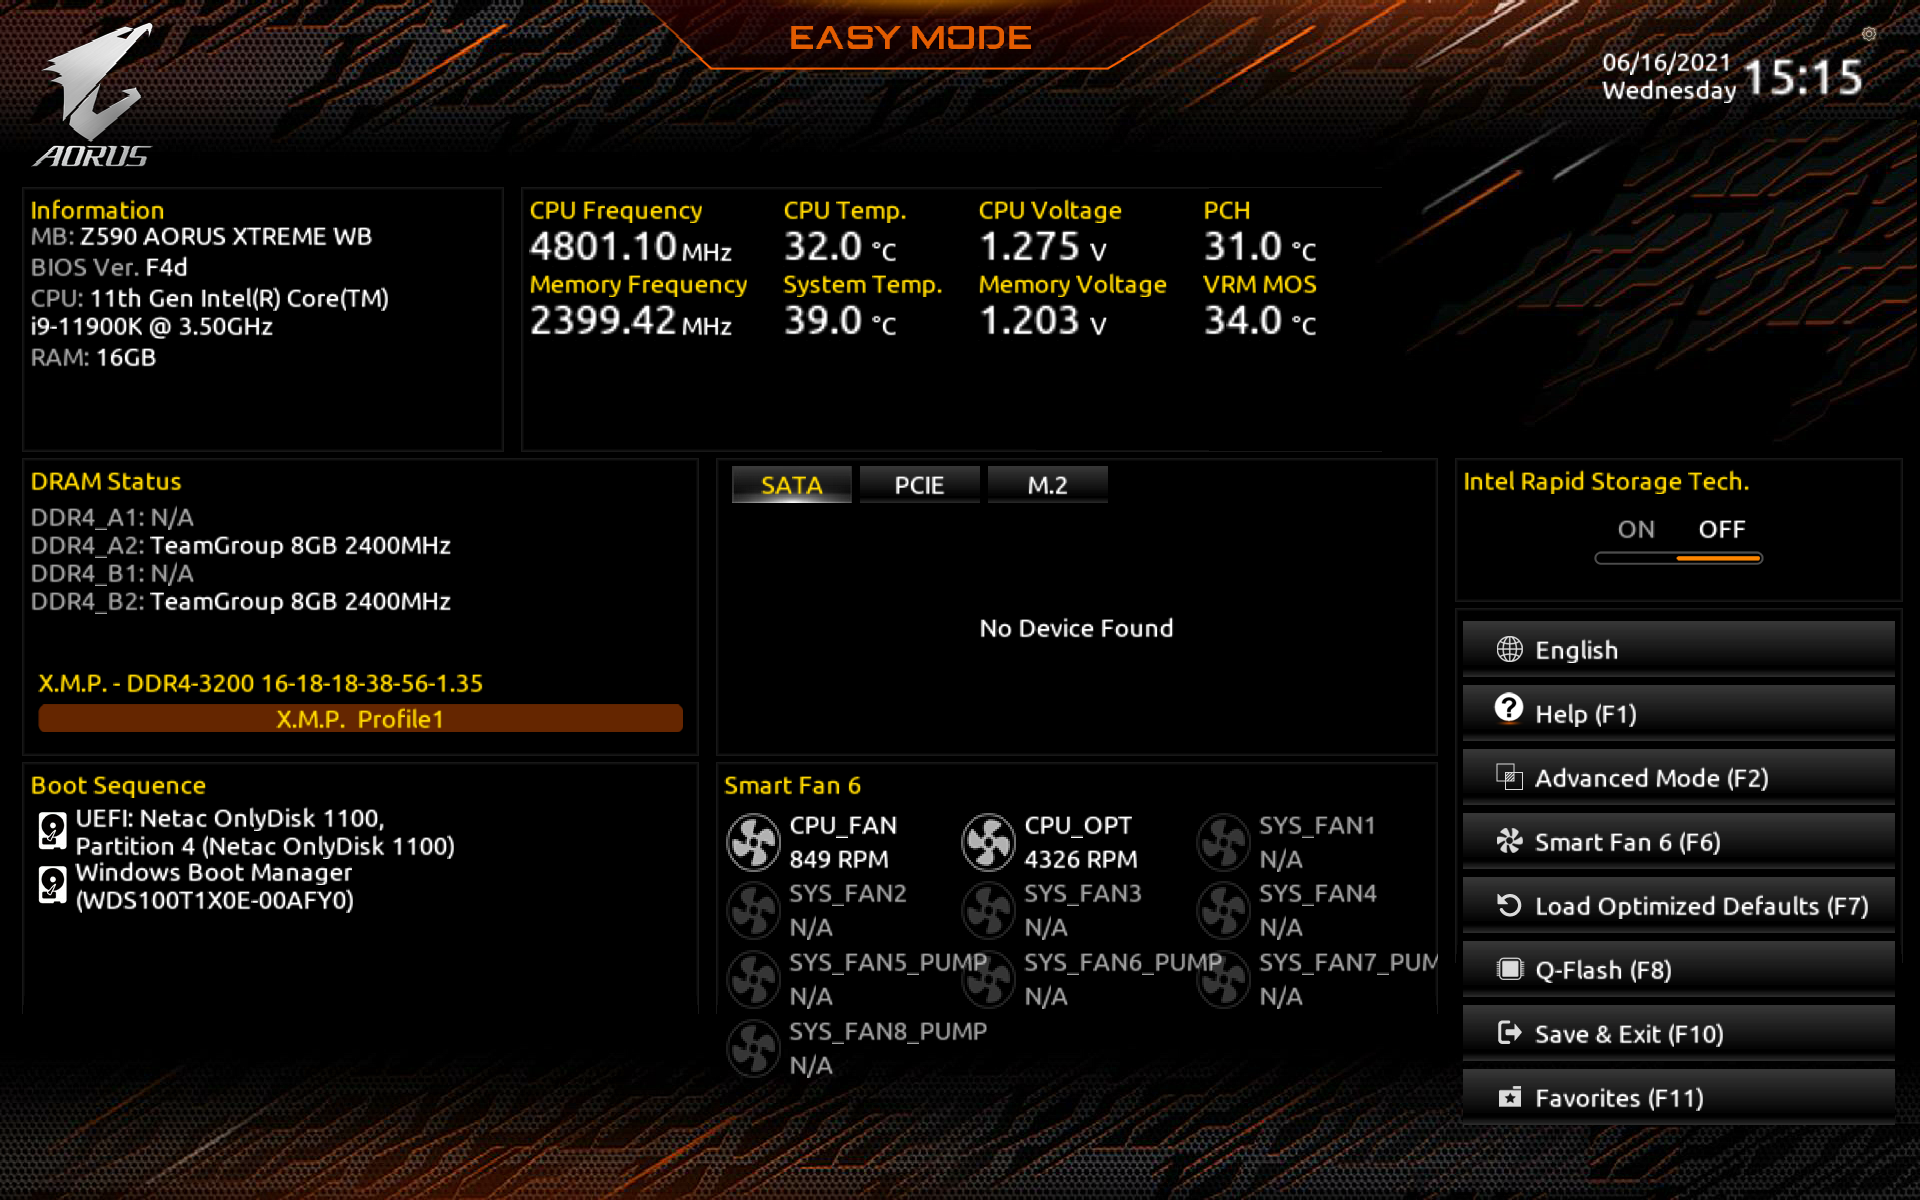Click the CPU_FAN fan icon
The height and width of the screenshot is (1200, 1920).
pyautogui.click(x=753, y=842)
